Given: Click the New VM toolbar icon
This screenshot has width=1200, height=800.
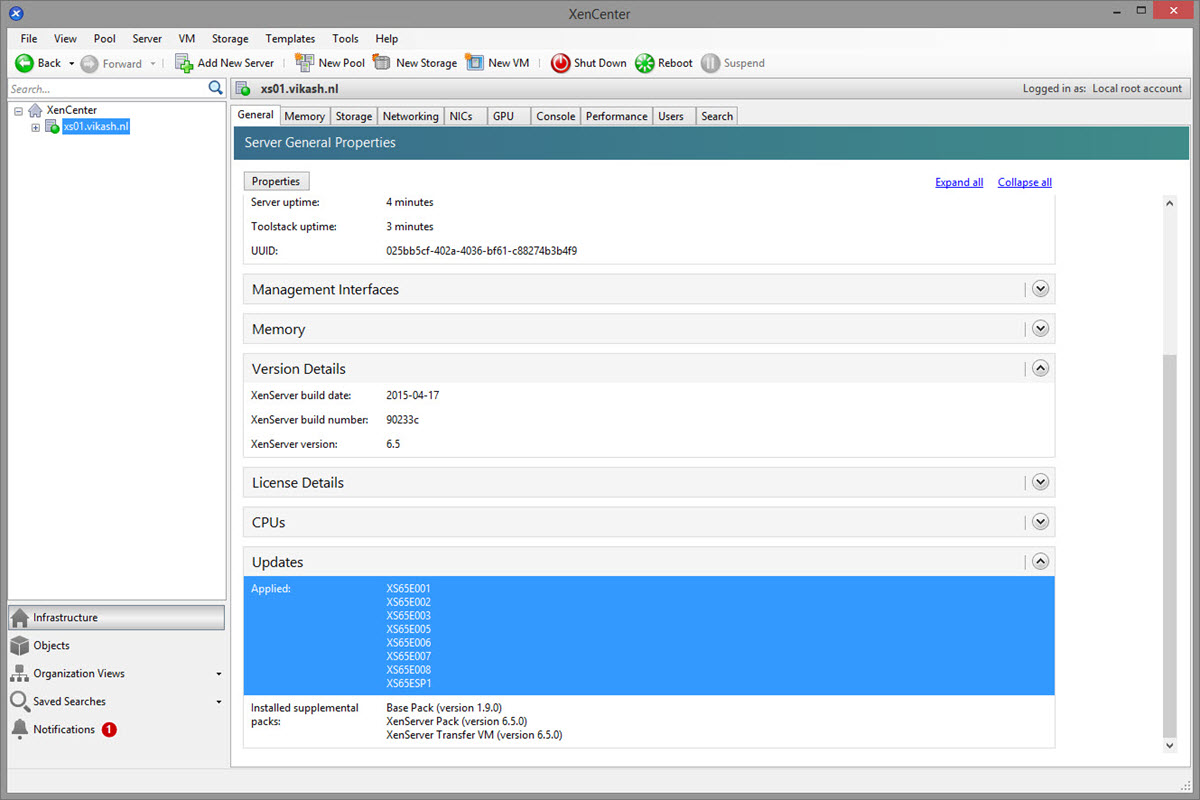Looking at the screenshot, I should pos(474,63).
